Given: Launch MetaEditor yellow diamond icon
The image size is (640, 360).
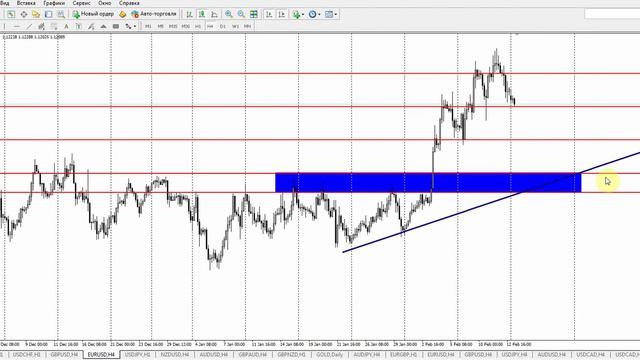Looking at the screenshot, I should point(122,14).
